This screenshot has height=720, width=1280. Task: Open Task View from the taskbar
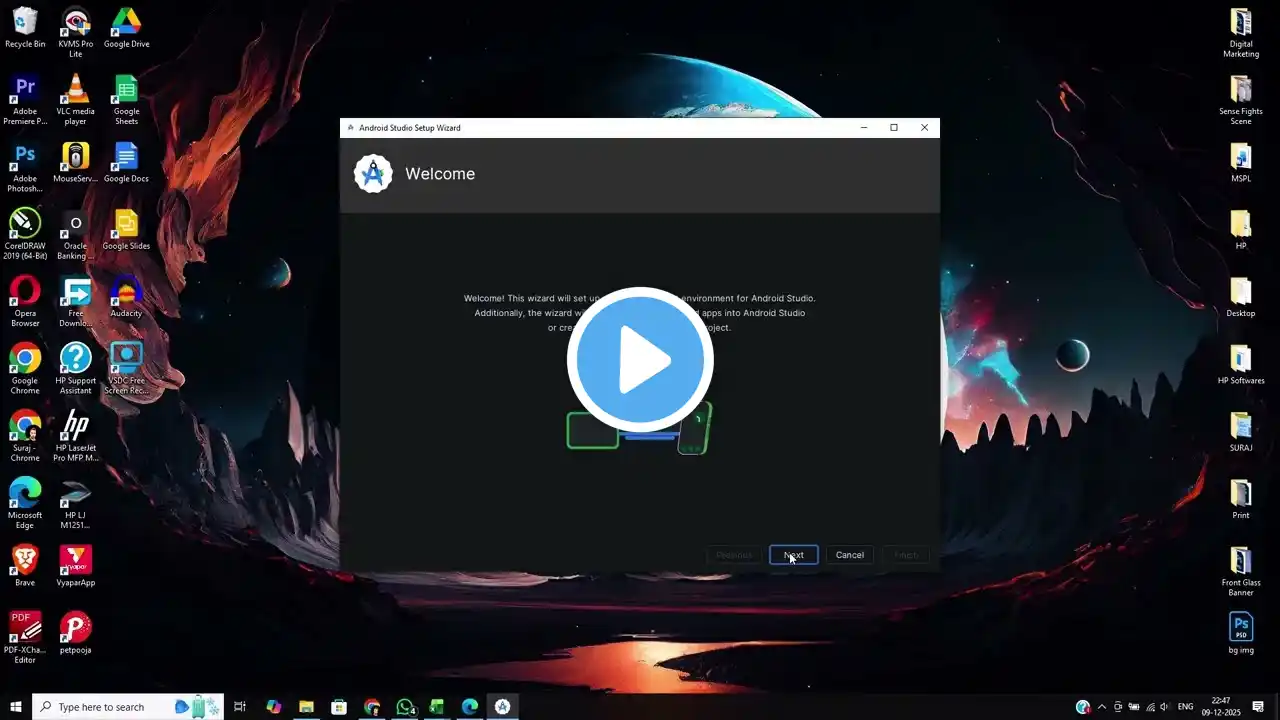point(240,707)
